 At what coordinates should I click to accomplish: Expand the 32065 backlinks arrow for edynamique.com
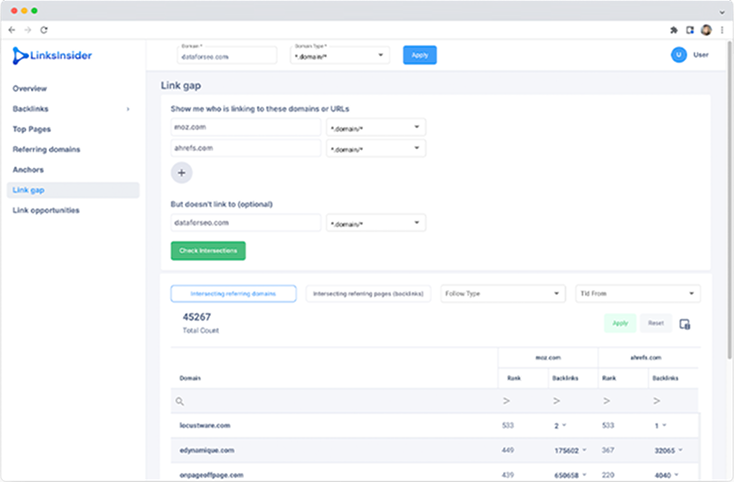pos(681,450)
